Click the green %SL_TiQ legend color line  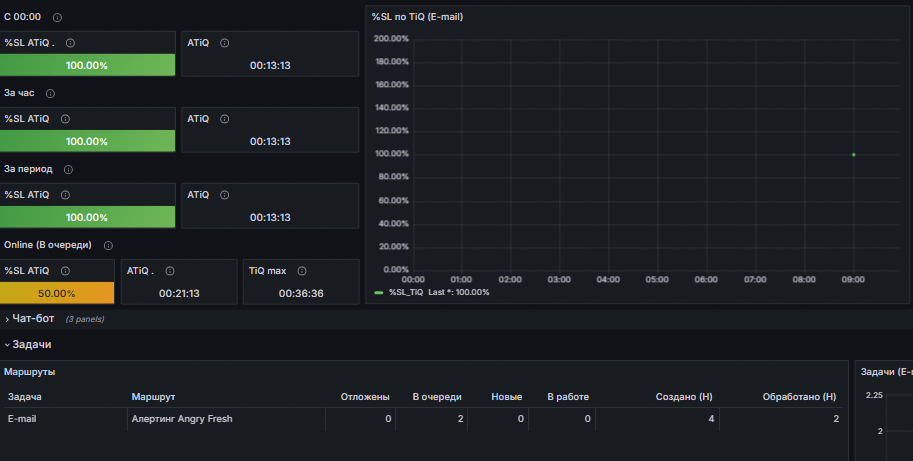(x=378, y=293)
